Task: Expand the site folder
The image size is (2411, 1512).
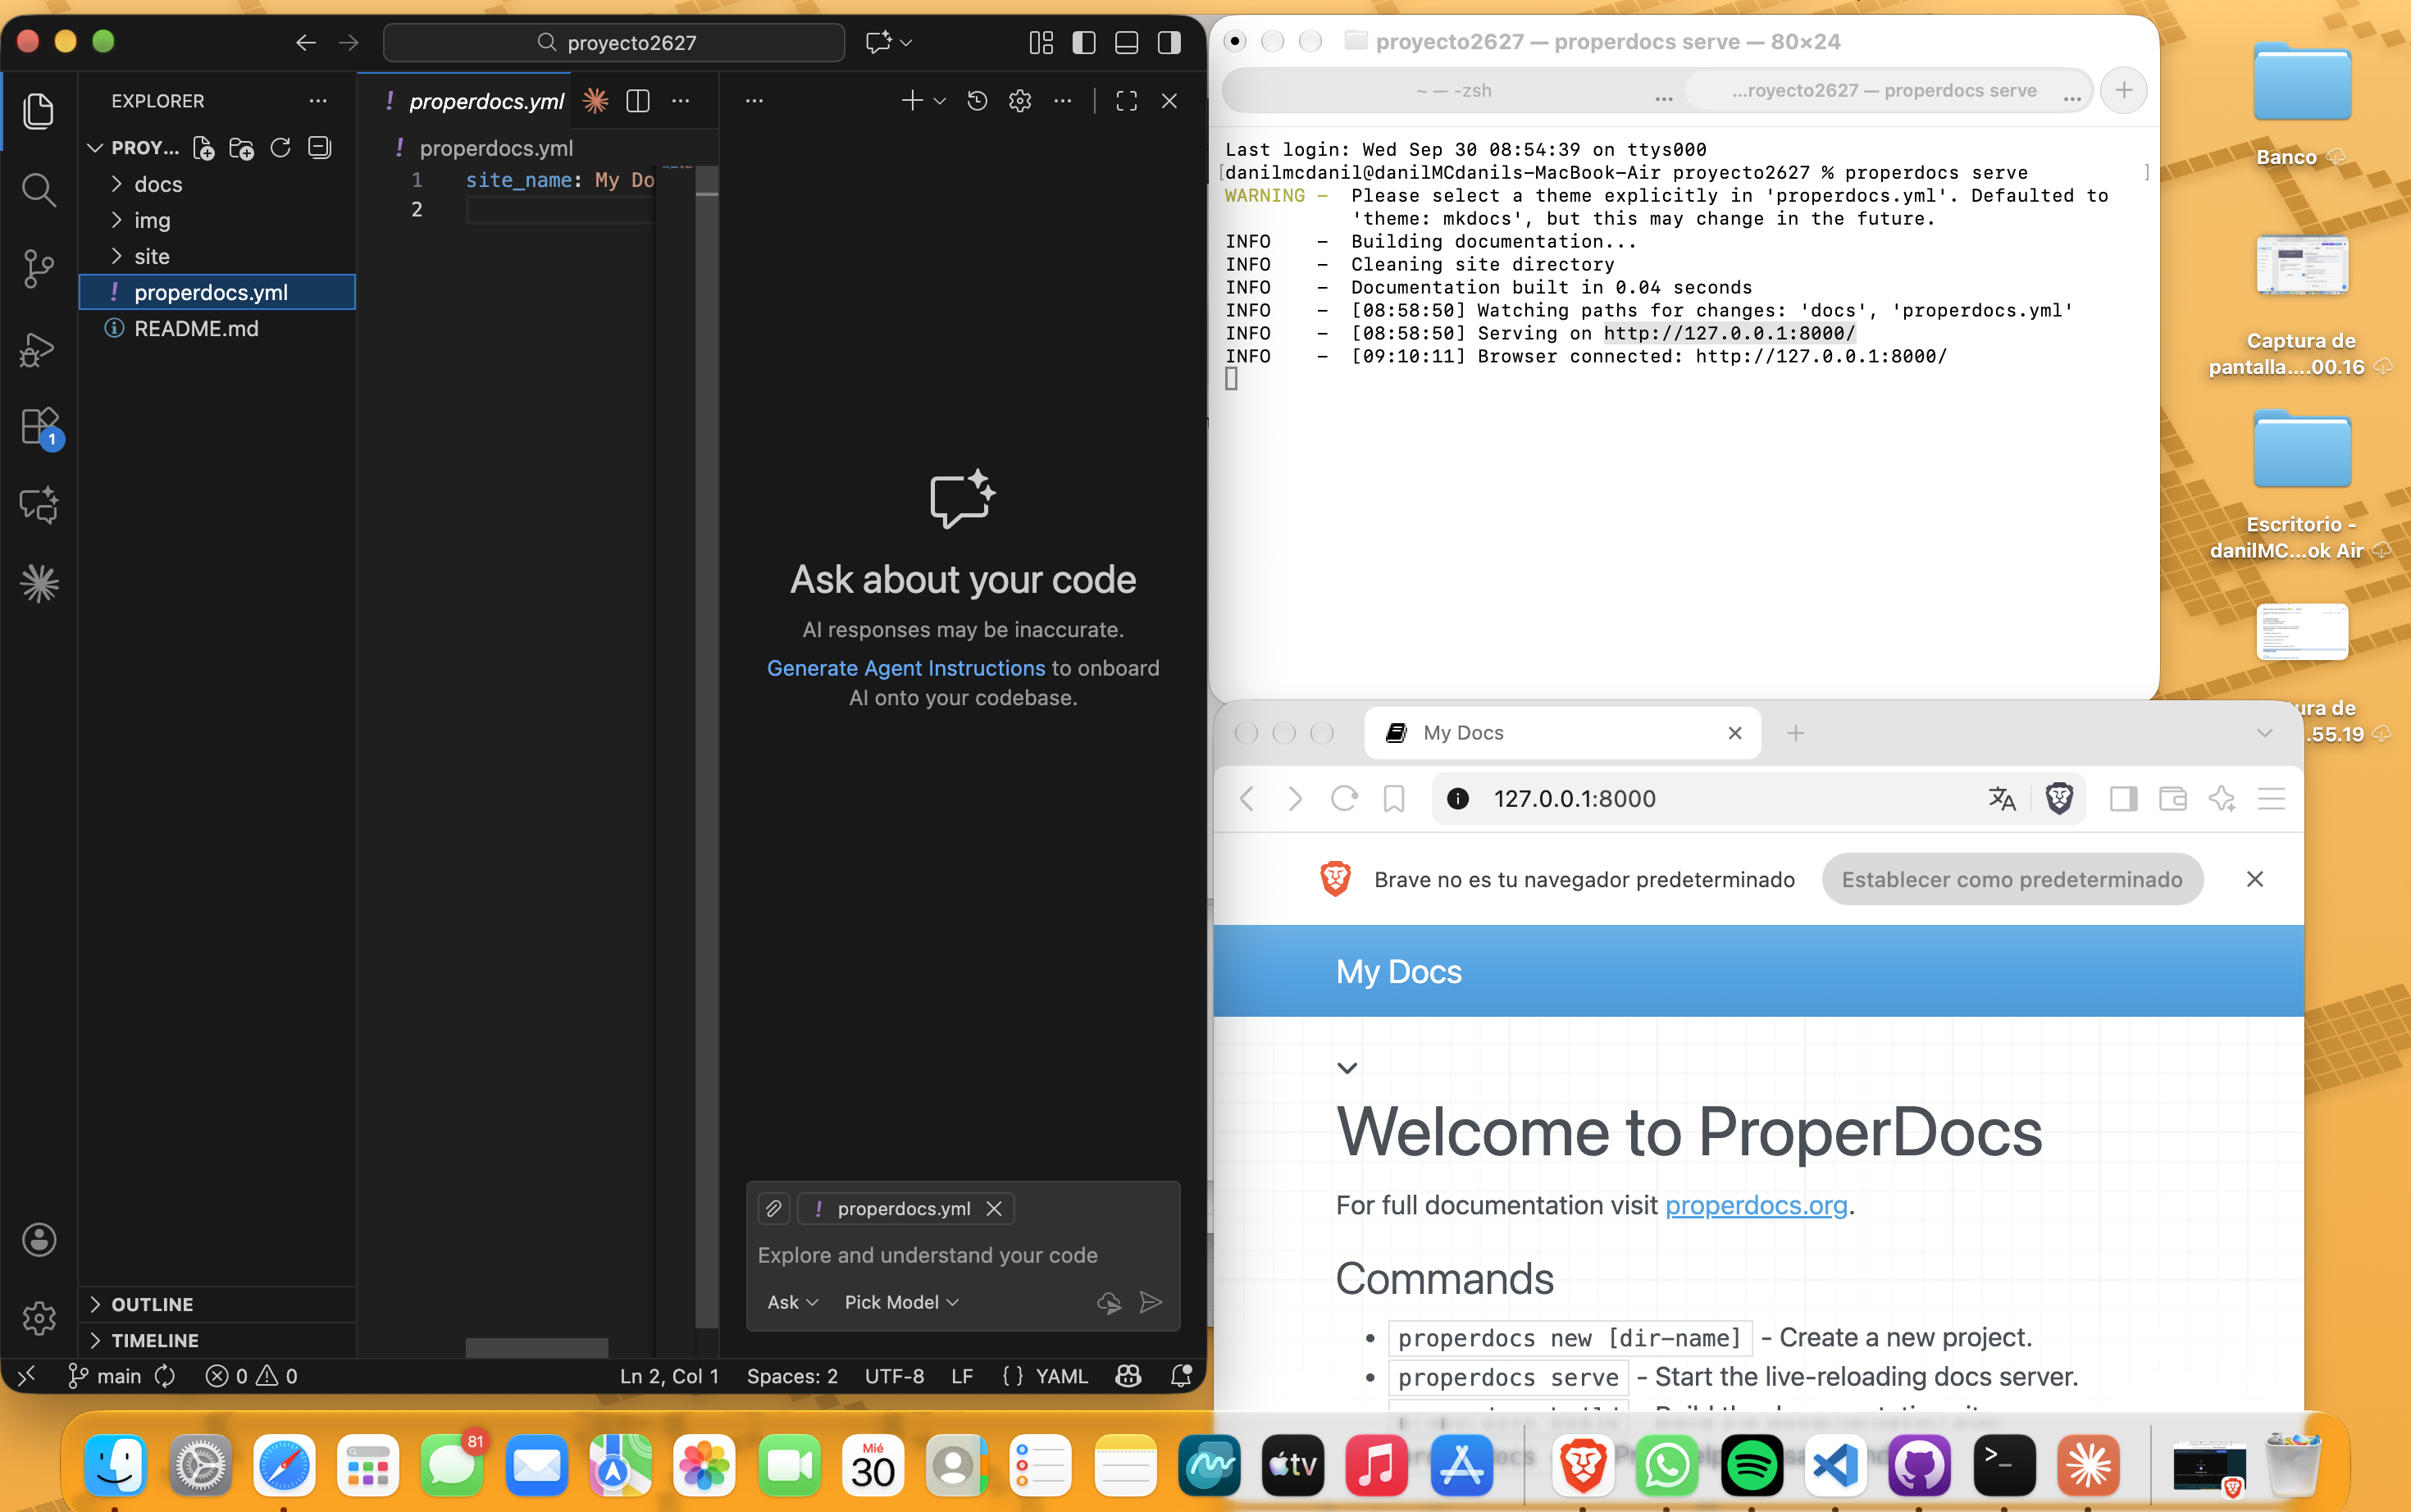Action: [217, 256]
